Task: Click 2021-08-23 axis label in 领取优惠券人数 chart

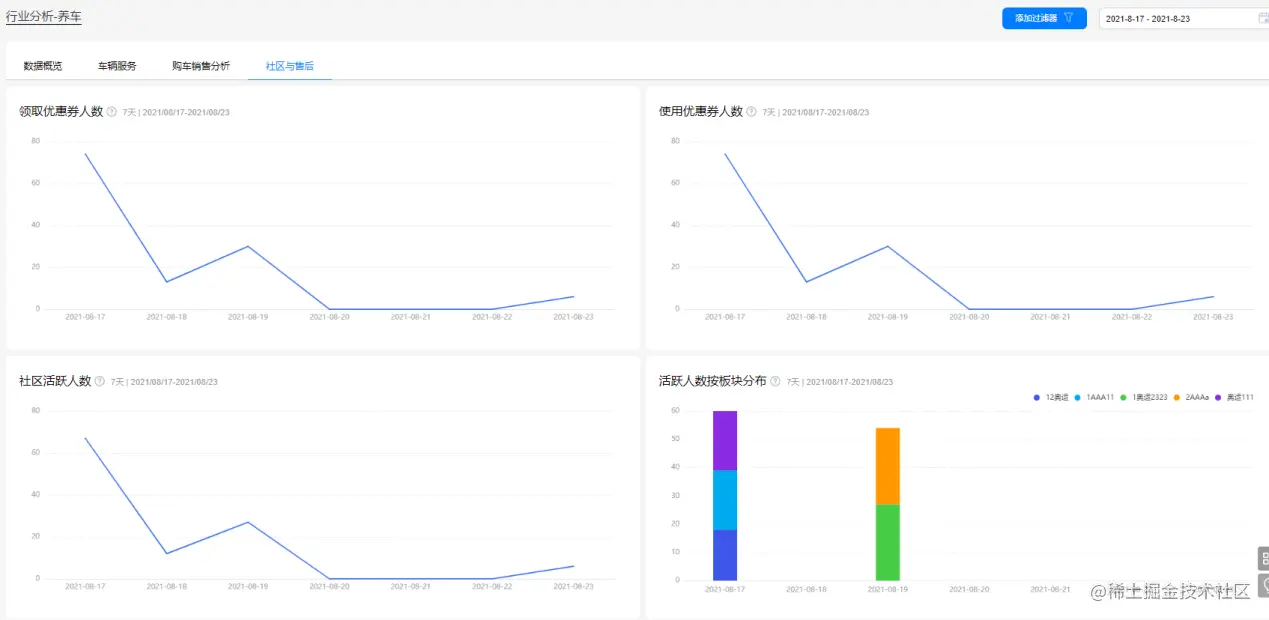Action: [573, 317]
